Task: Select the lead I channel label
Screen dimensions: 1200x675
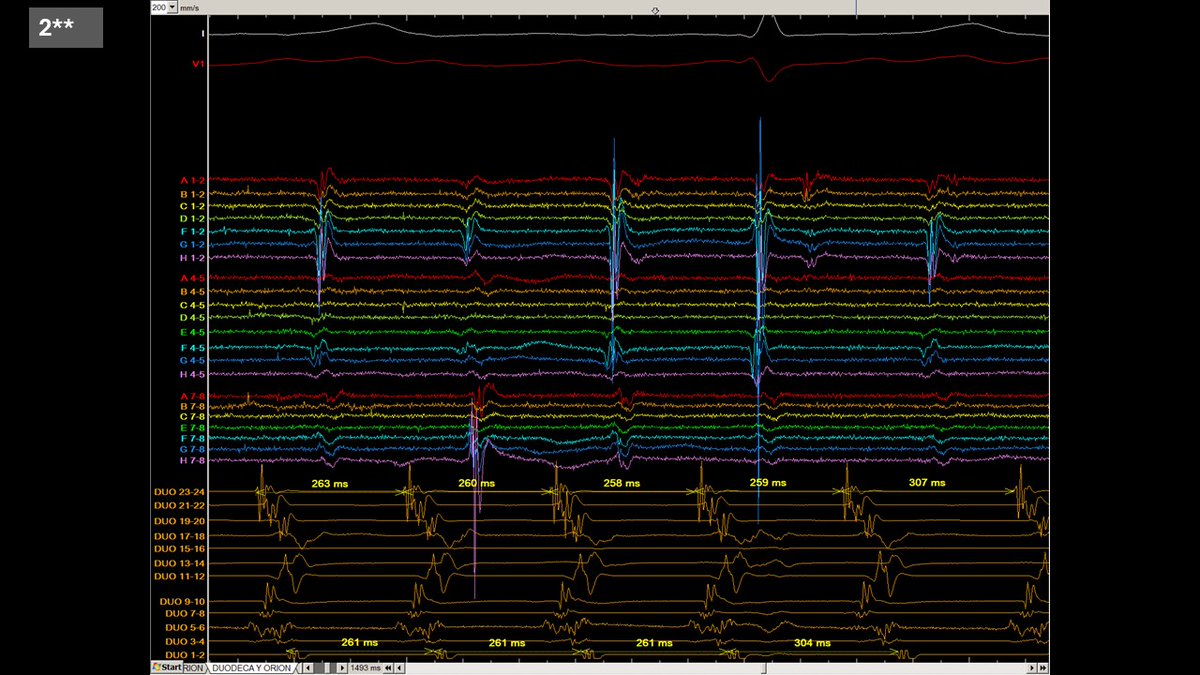Action: 203,33
